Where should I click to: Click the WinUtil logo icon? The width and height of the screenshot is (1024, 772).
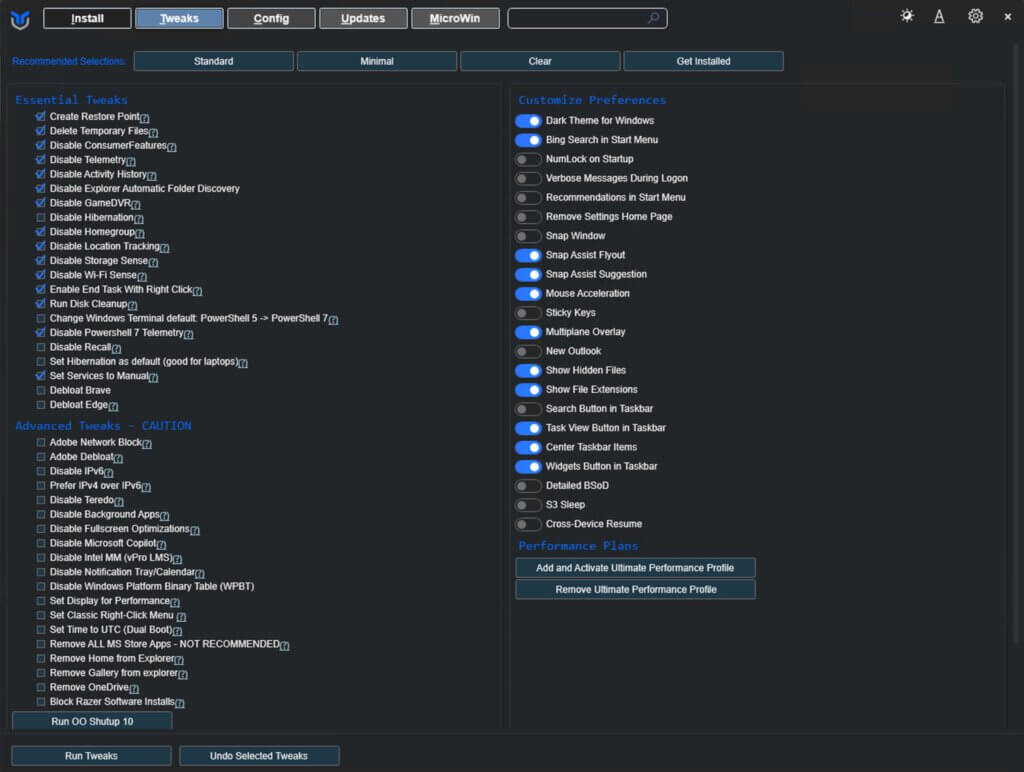pos(20,19)
